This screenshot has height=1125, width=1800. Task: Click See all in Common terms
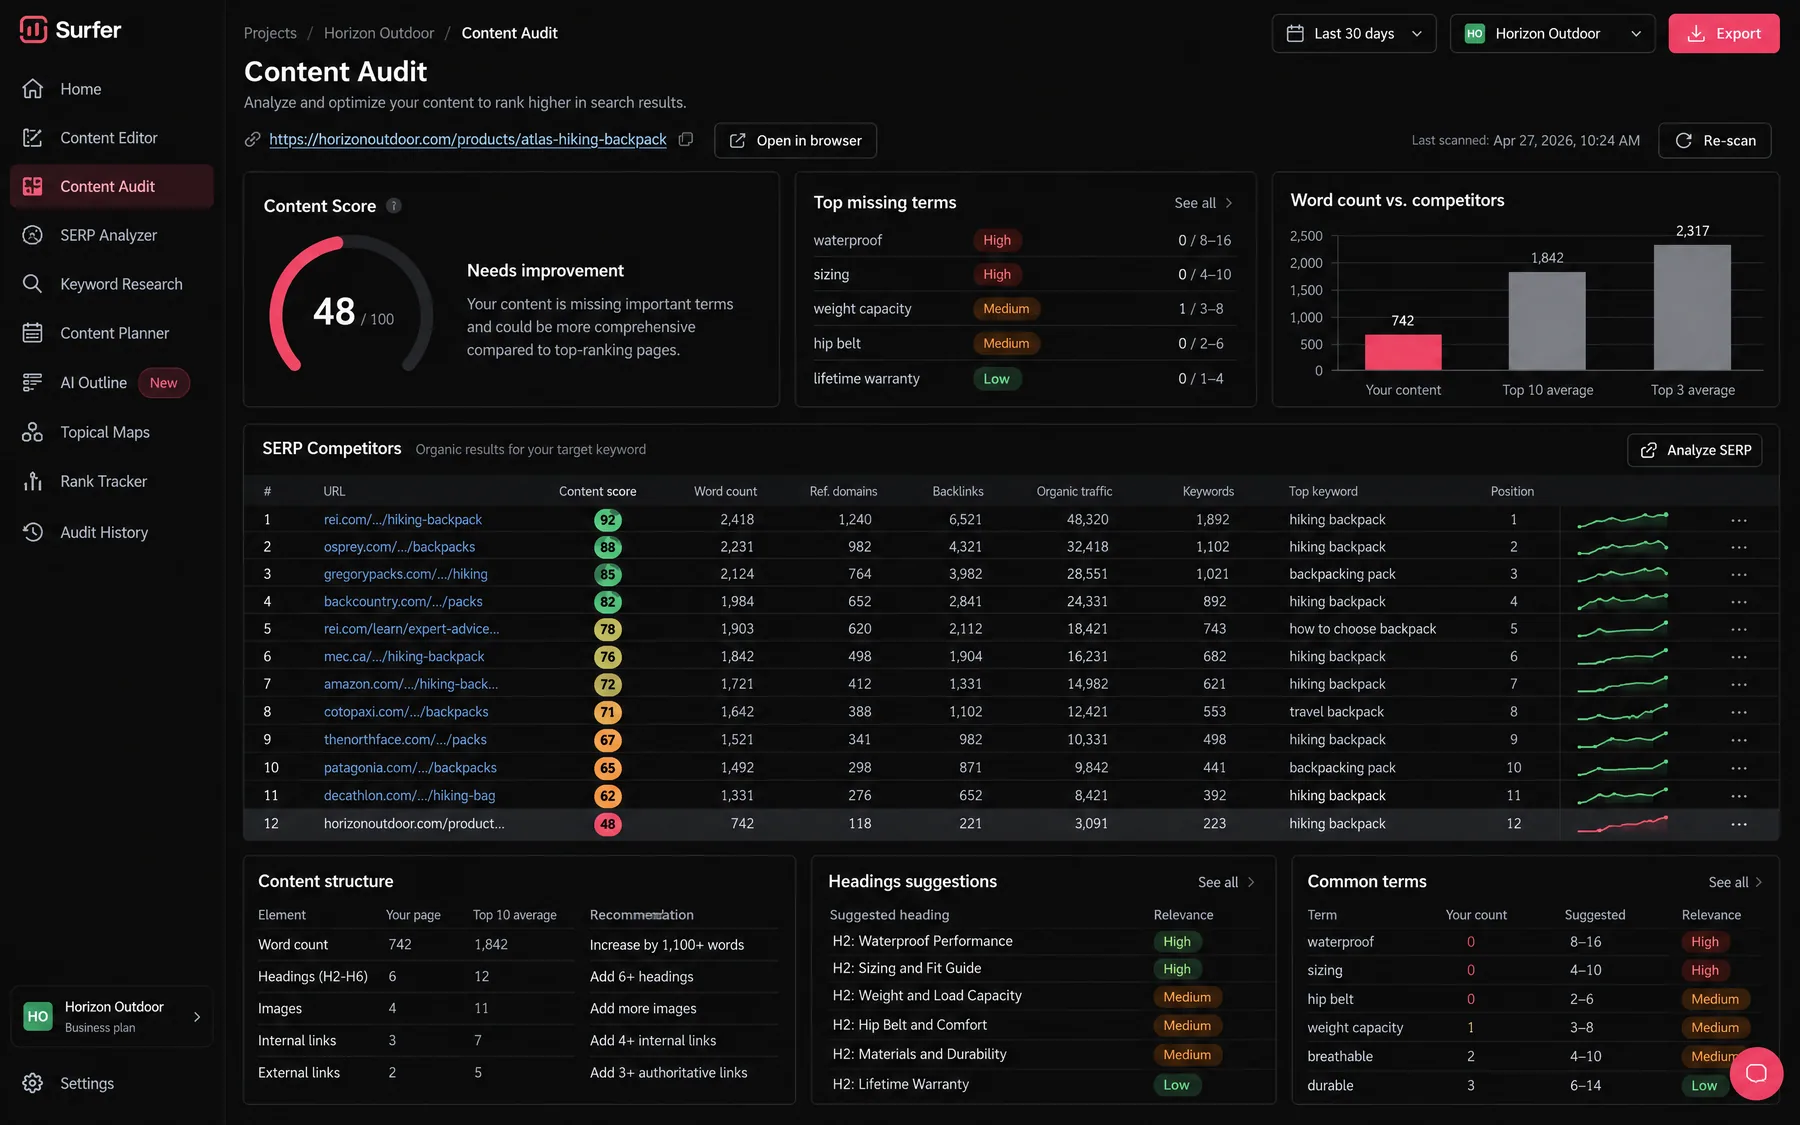pyautogui.click(x=1735, y=882)
